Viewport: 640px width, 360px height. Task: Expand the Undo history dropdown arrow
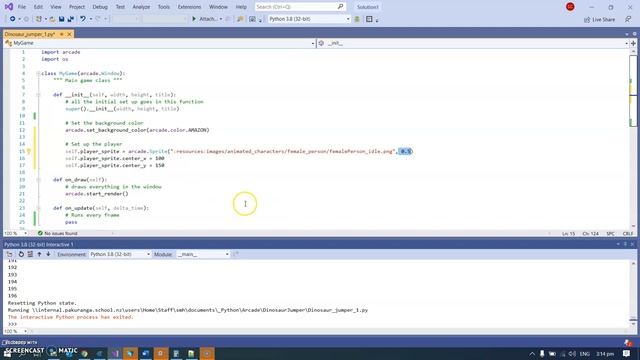point(90,19)
